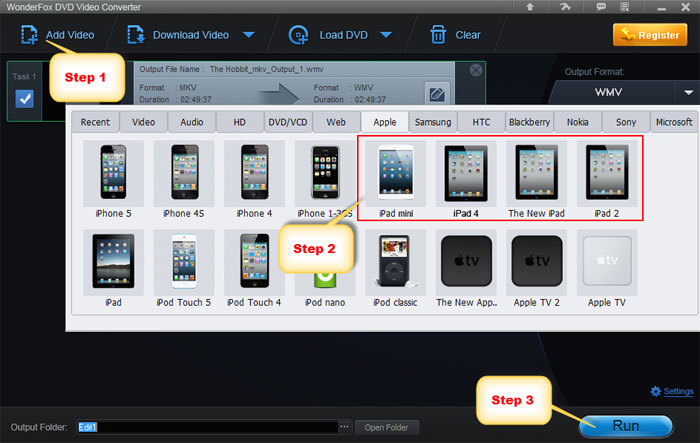Choose the iPhone 5 device icon
Image resolution: width=700 pixels, height=443 pixels.
(113, 173)
